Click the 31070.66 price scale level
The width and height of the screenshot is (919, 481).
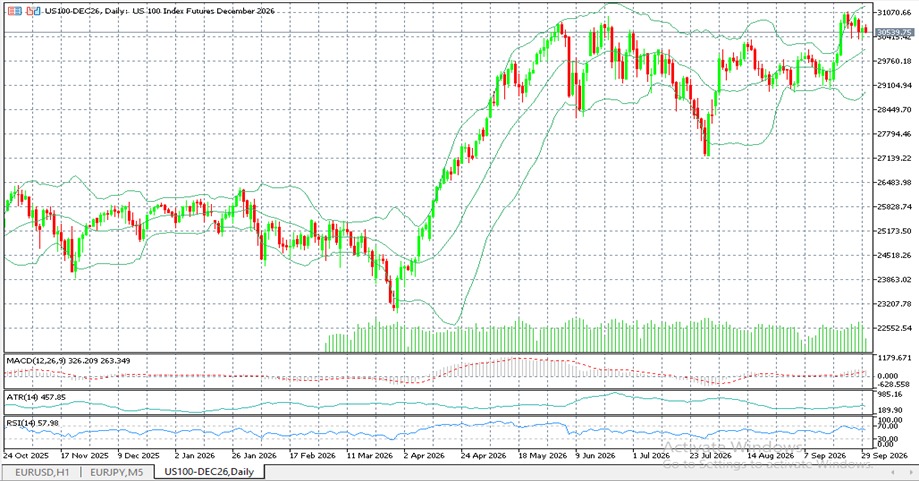[894, 12]
